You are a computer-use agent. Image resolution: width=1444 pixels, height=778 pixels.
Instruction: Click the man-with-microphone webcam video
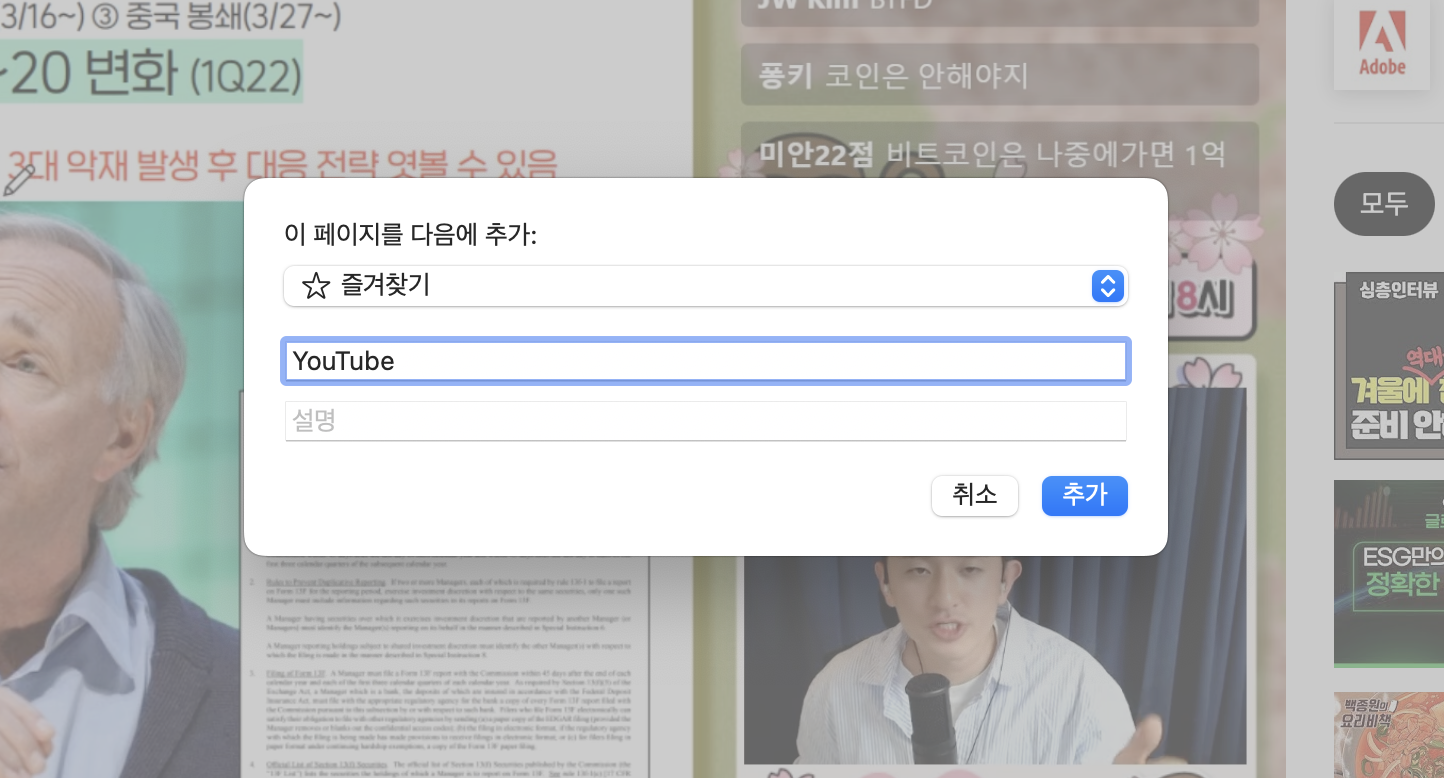[x=995, y=660]
